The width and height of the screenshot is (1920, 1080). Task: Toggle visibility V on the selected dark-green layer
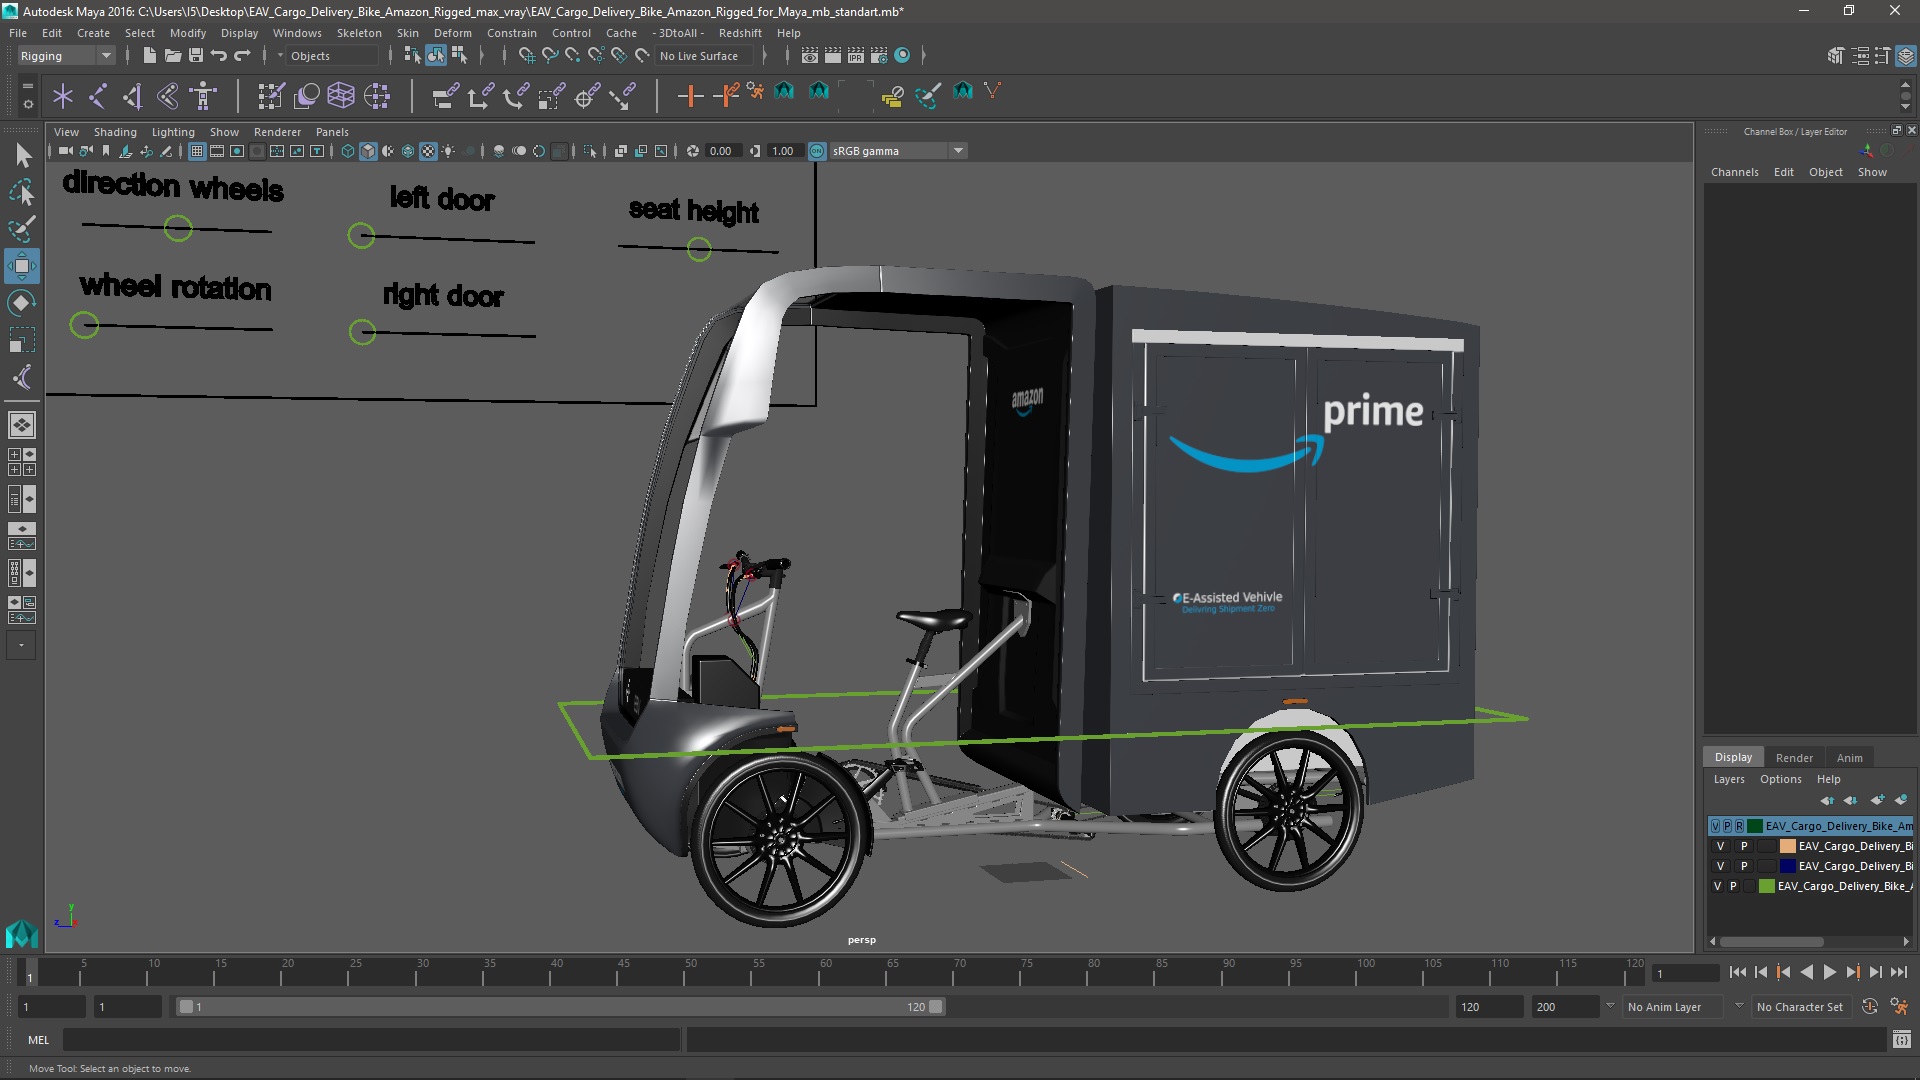(x=1716, y=826)
